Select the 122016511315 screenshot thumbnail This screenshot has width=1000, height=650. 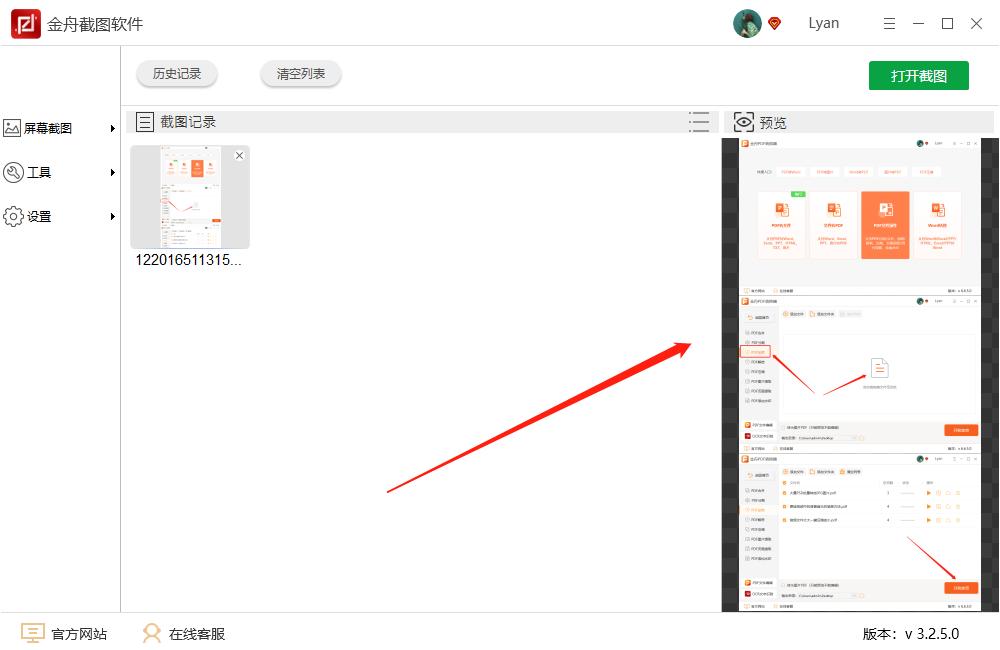tap(190, 198)
